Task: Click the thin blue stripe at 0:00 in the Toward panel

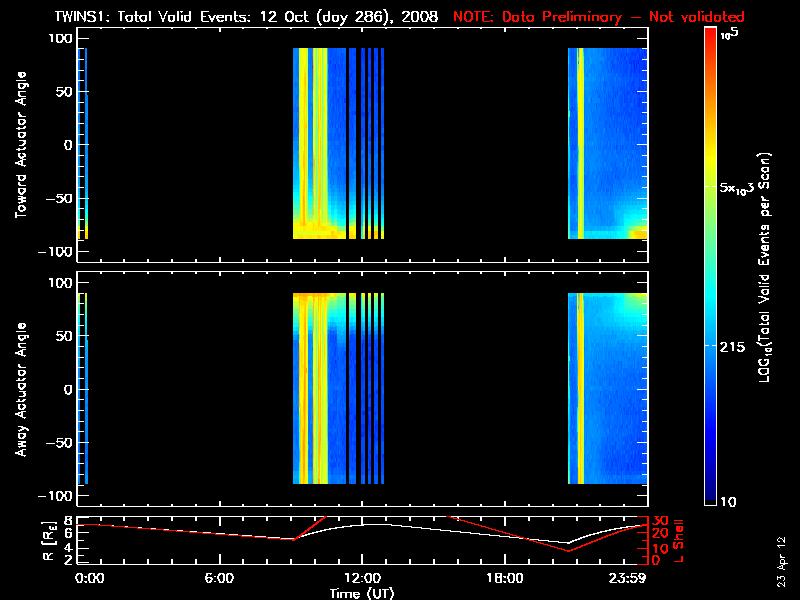Action: pos(86,140)
